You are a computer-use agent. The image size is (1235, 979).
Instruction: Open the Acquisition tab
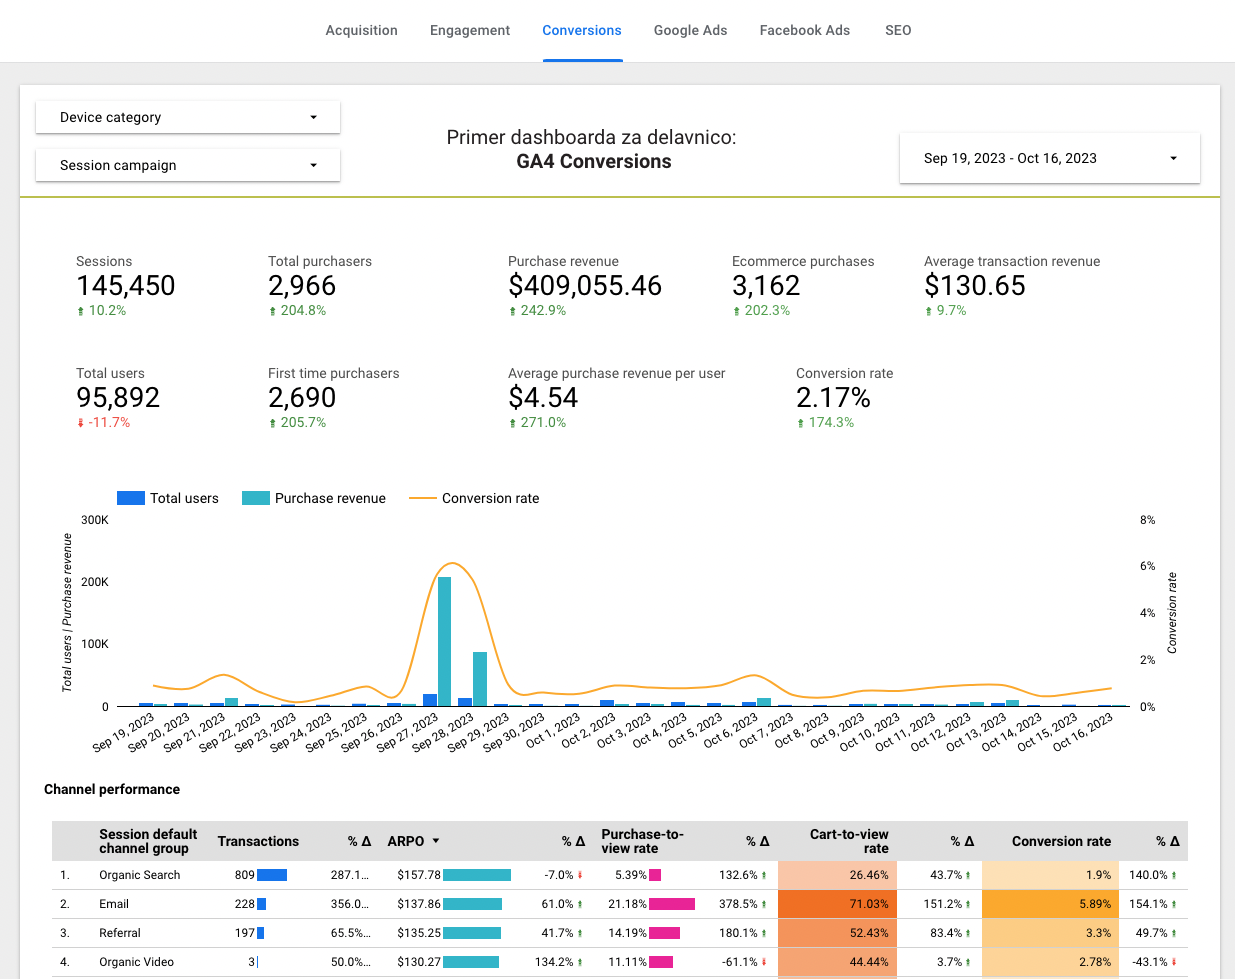coord(361,30)
